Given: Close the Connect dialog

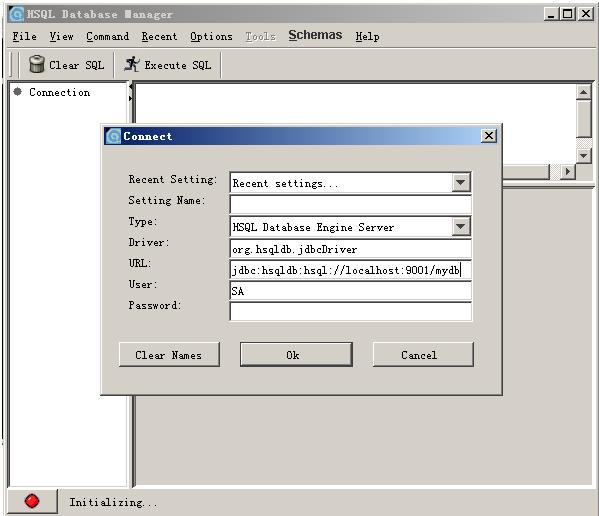Looking at the screenshot, I should point(489,136).
